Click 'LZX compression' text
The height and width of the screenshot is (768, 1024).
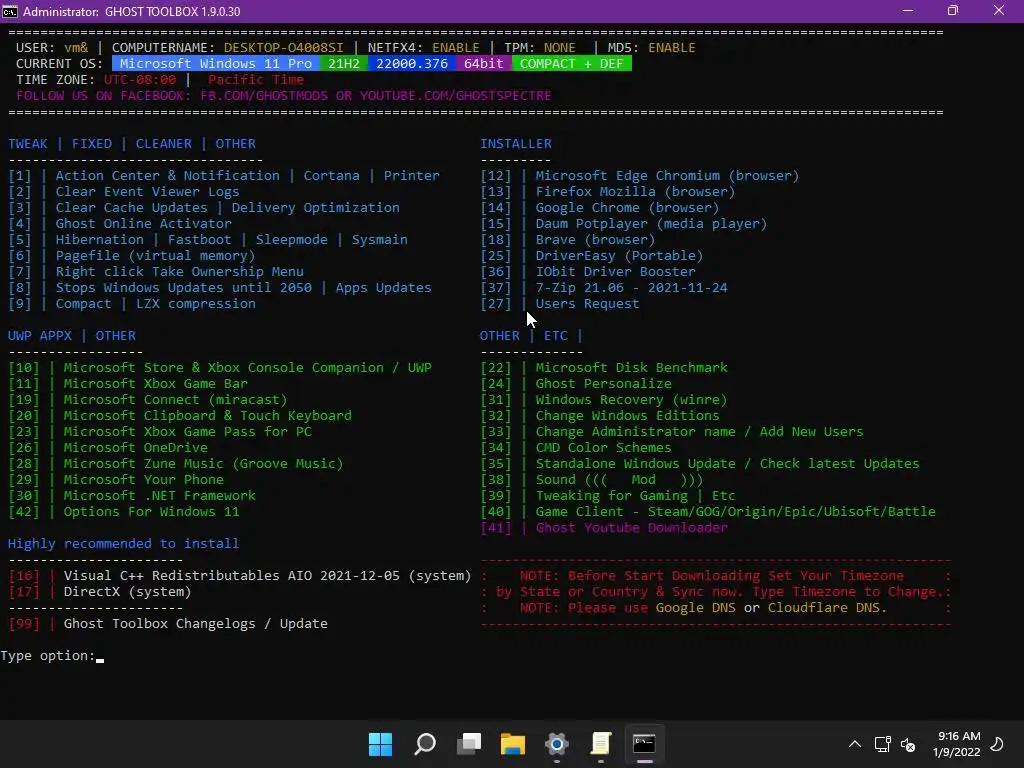pos(195,304)
